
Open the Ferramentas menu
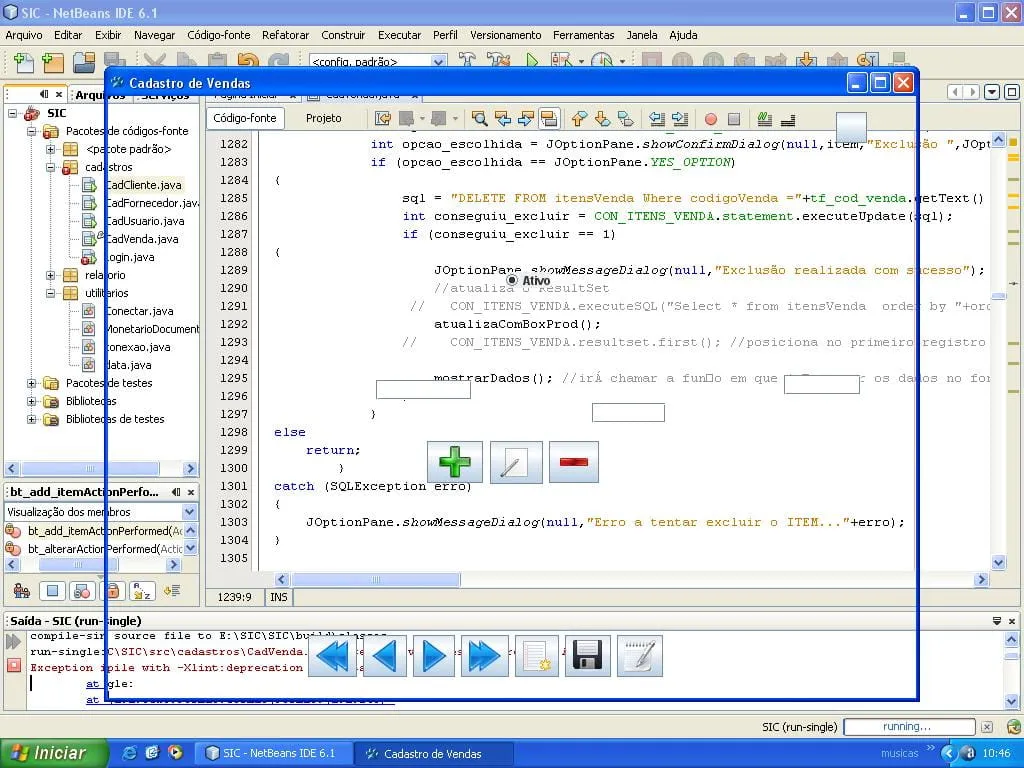tap(583, 35)
